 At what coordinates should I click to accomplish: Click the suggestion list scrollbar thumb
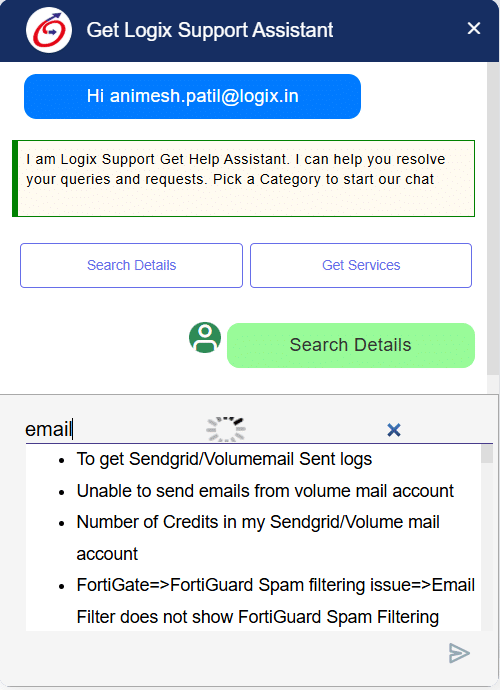(487, 454)
